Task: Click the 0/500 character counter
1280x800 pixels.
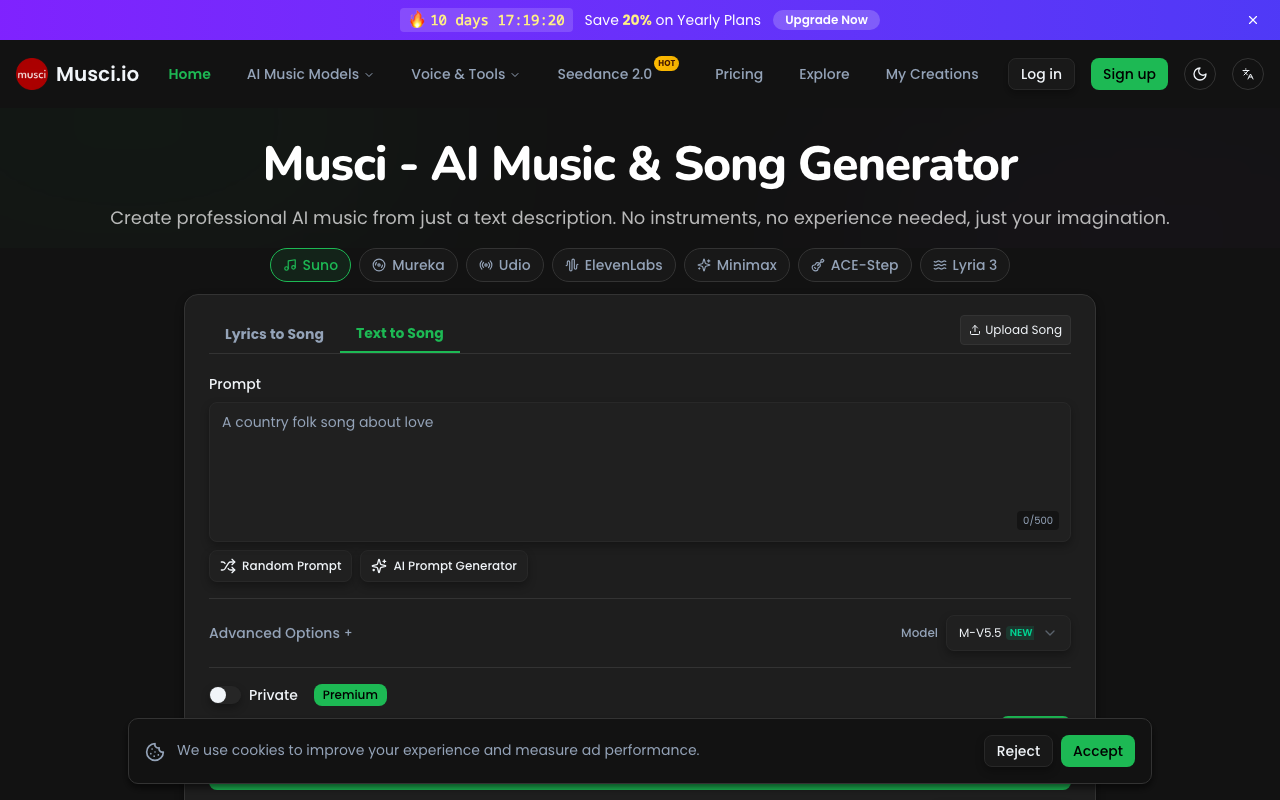Action: click(x=1037, y=520)
